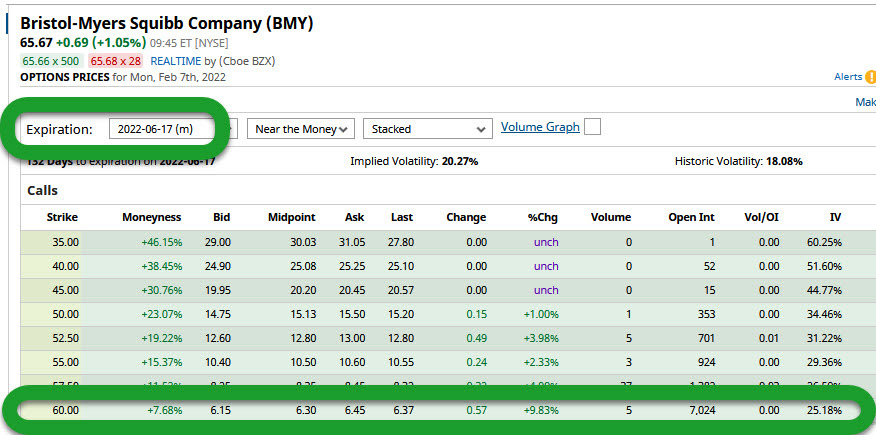
Task: Click the 15.50 ask value
Action: [x=352, y=314]
